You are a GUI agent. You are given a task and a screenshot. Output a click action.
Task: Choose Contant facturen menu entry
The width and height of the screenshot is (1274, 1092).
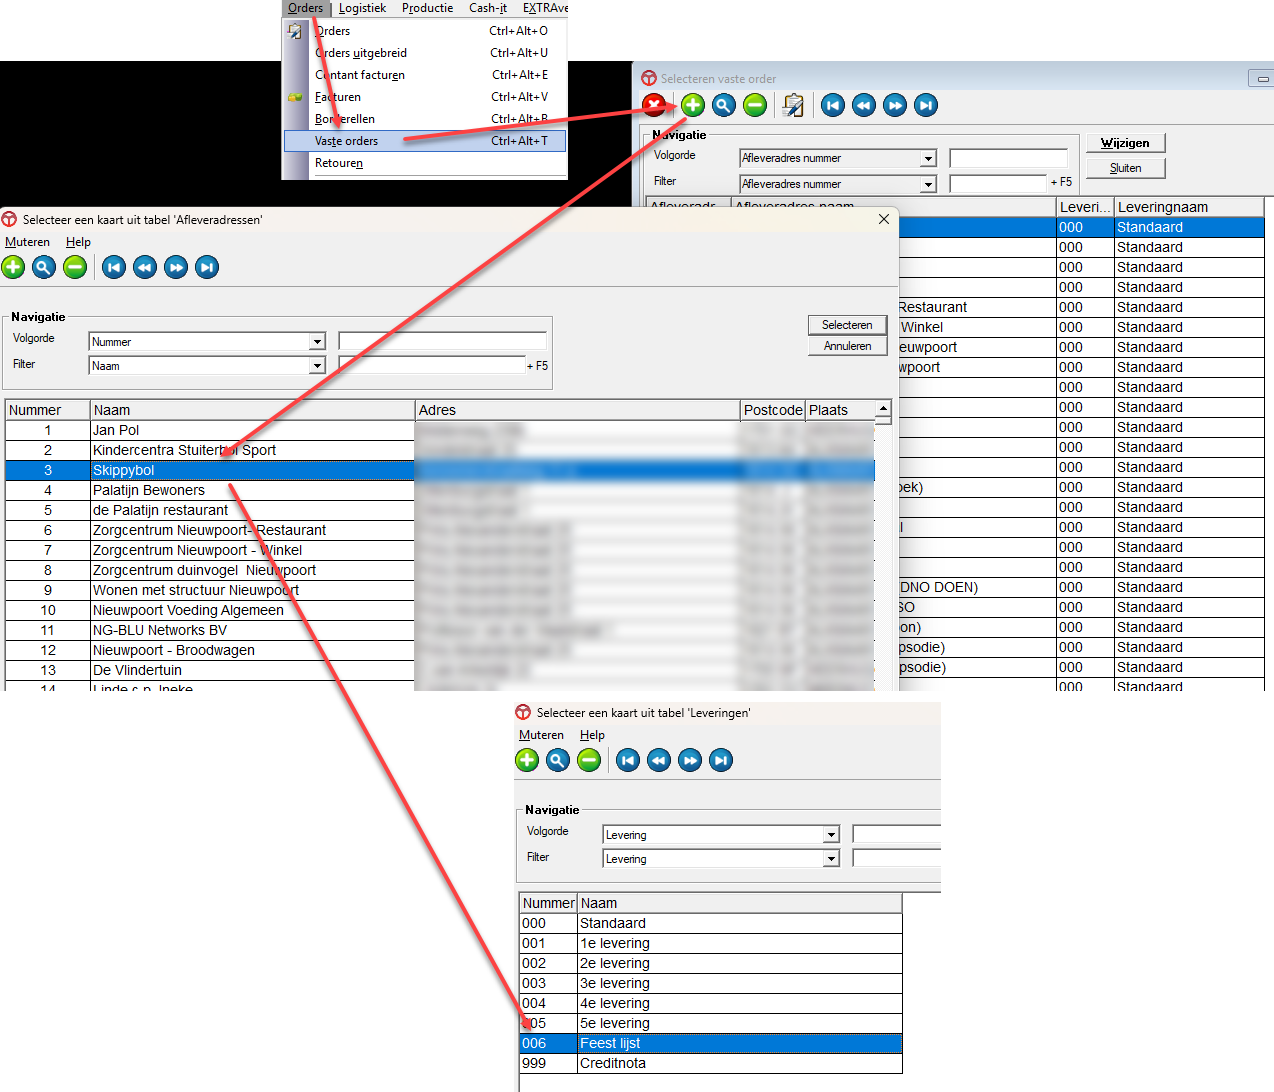point(425,75)
